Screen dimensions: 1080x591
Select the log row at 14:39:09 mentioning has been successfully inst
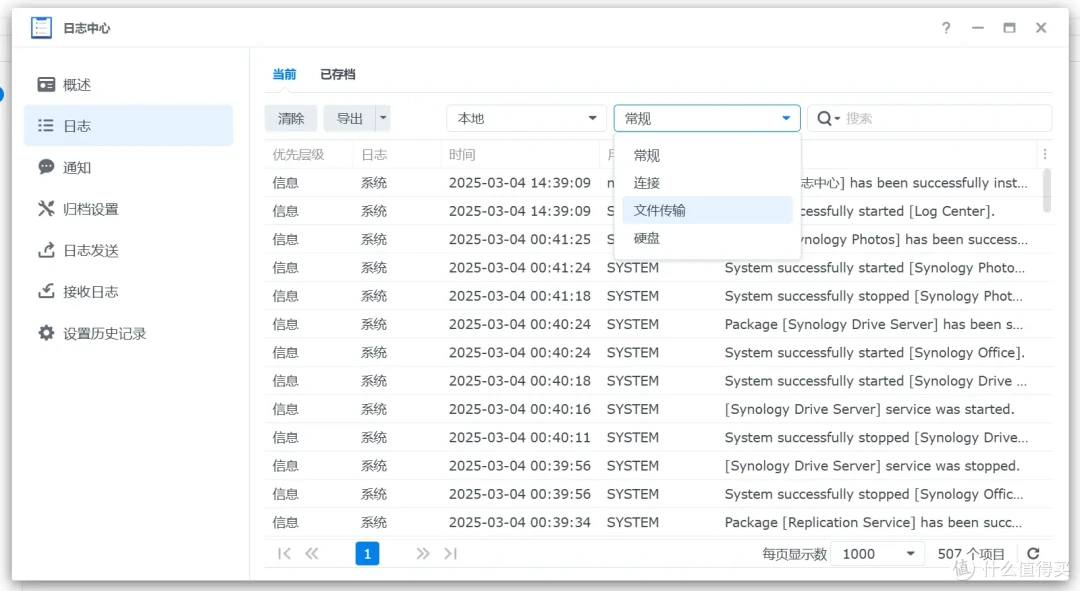658,183
